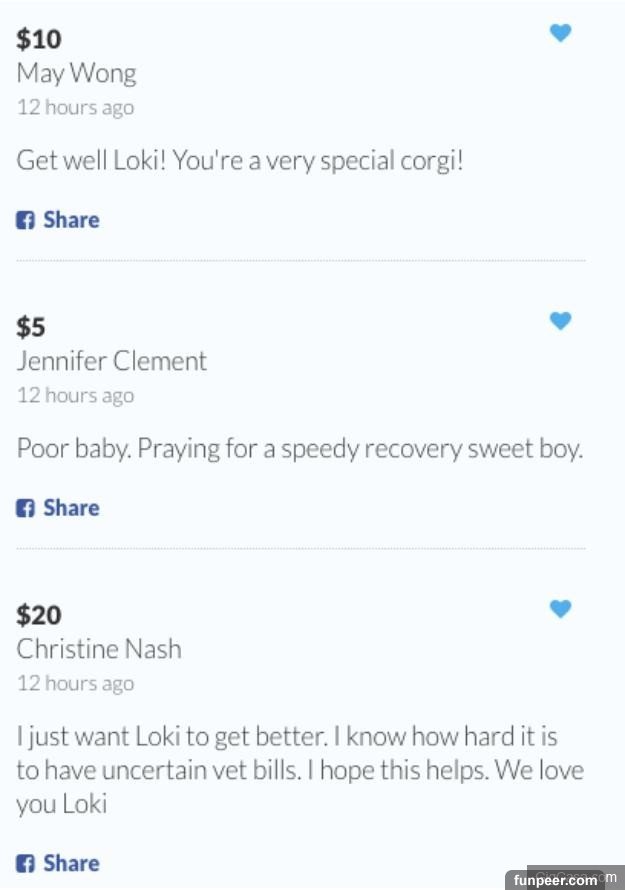Open May Wong's donor name
The height and width of the screenshot is (890, 625).
[x=76, y=73]
